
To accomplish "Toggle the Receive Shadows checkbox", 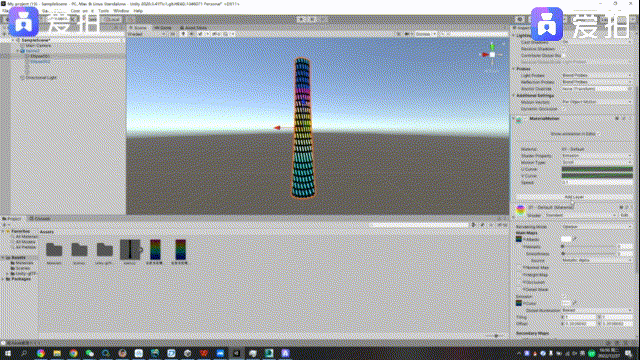I will (564, 49).
